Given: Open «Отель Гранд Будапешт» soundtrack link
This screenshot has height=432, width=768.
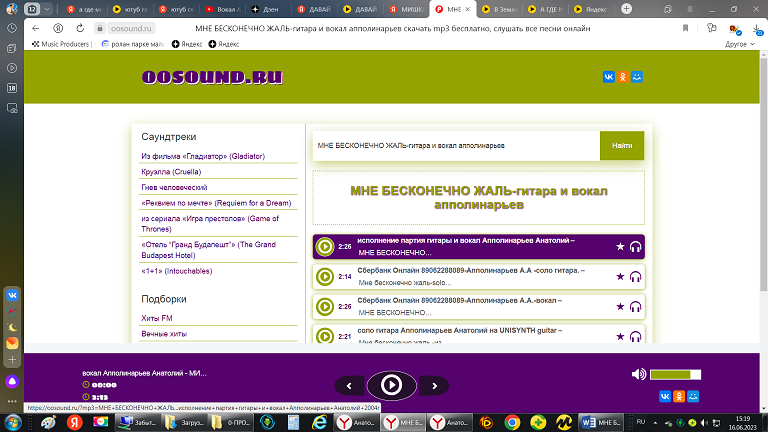Looking at the screenshot, I should click(x=208, y=250).
